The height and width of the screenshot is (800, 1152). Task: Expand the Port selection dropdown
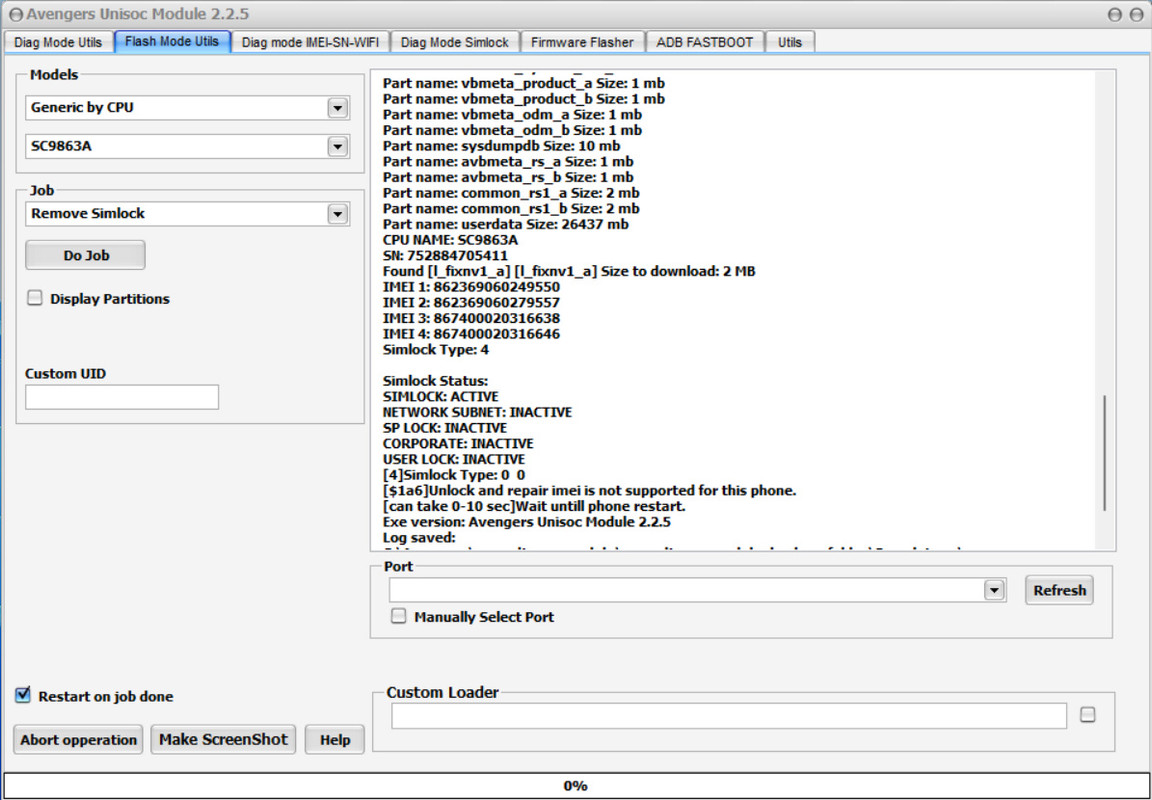point(994,590)
